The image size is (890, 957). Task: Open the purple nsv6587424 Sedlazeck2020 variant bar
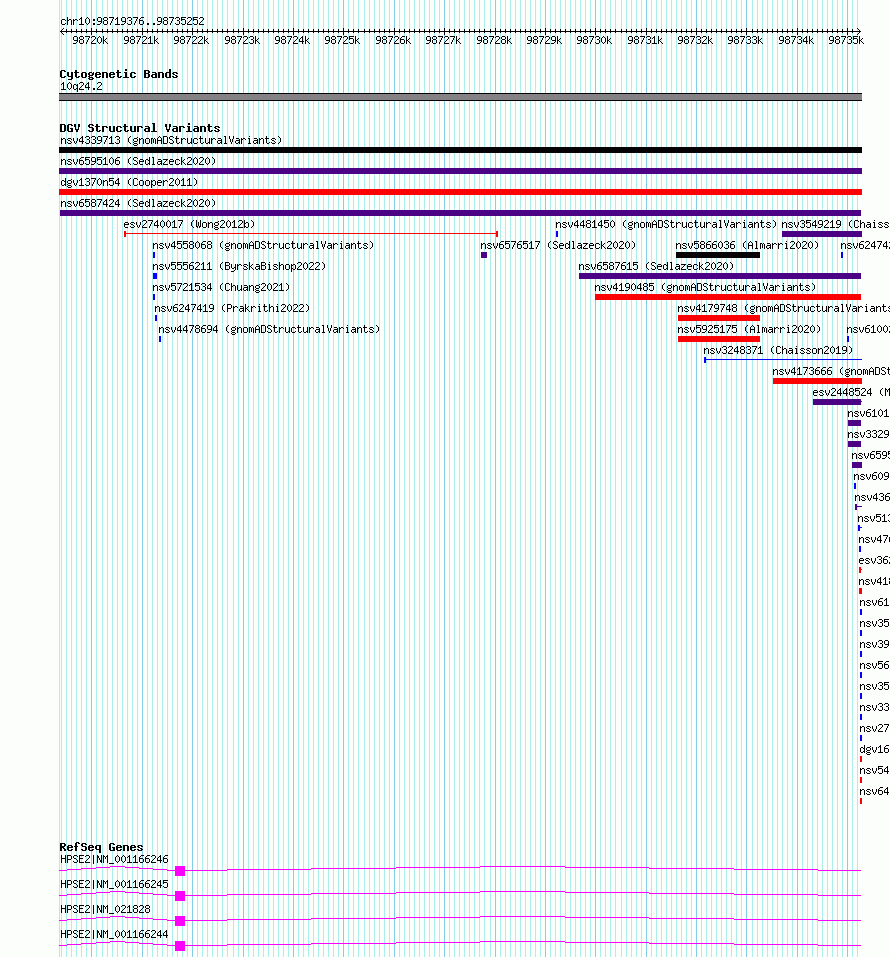coord(460,213)
